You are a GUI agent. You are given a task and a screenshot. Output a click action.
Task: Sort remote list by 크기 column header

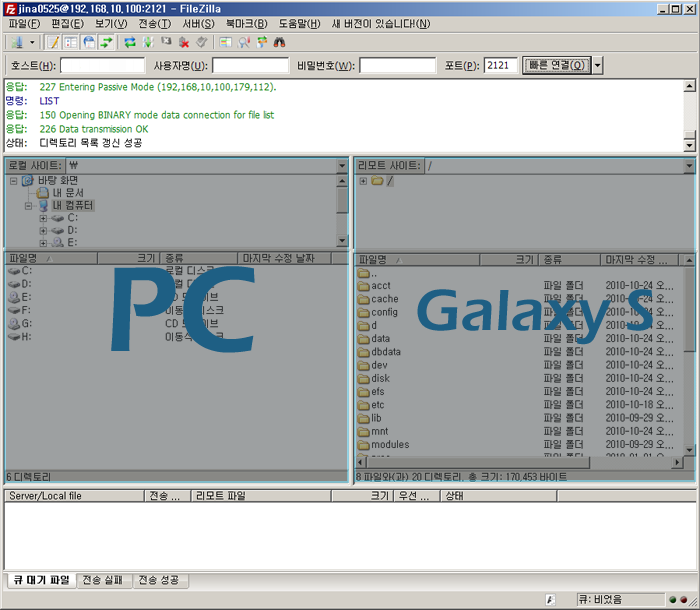509,259
